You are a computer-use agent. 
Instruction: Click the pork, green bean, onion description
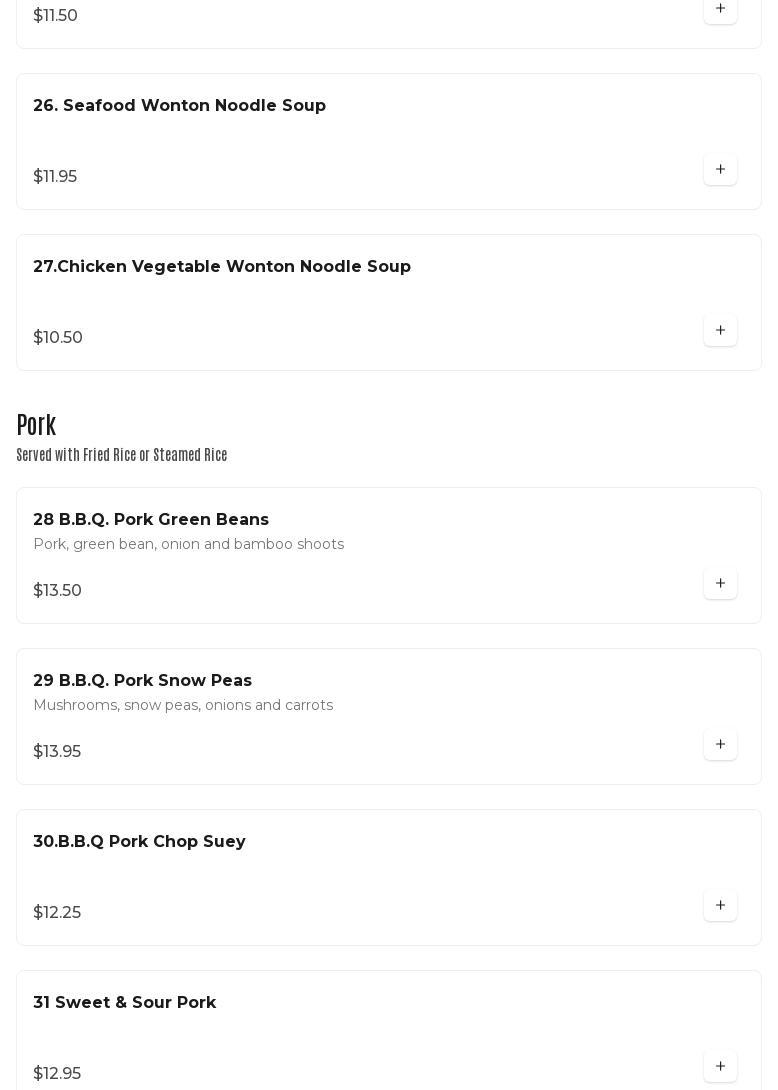(x=188, y=545)
